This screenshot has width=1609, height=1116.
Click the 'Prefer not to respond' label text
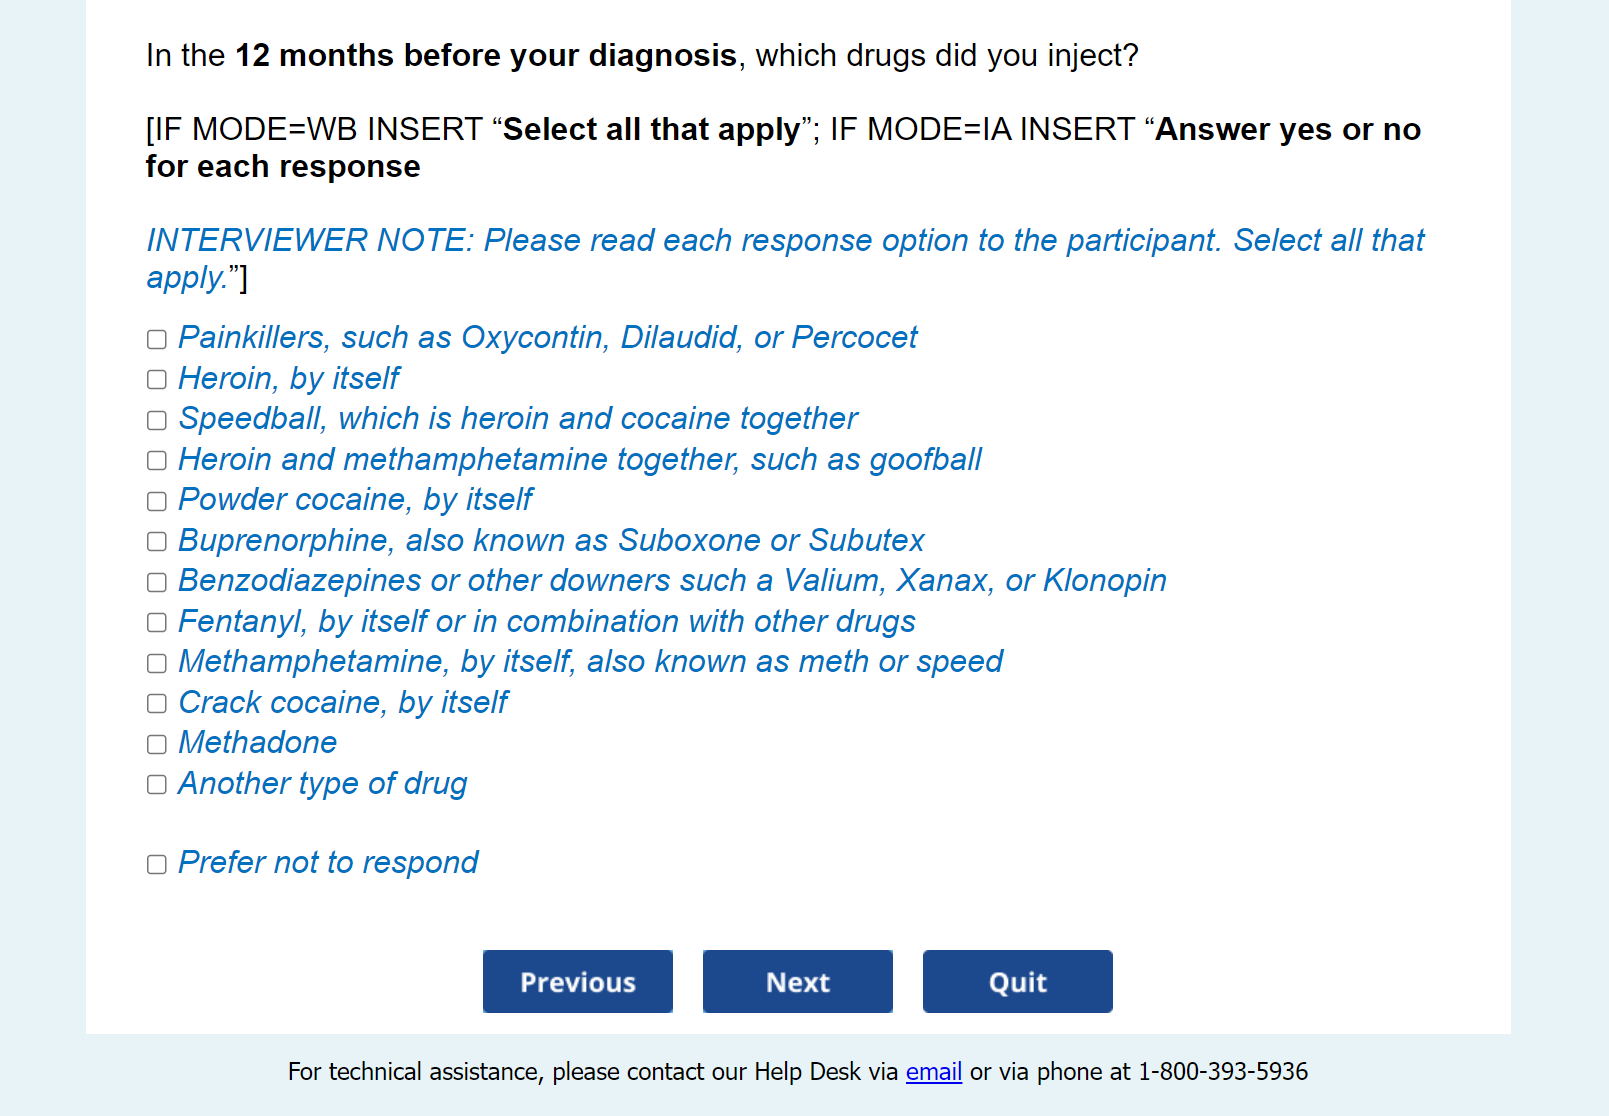(x=328, y=863)
